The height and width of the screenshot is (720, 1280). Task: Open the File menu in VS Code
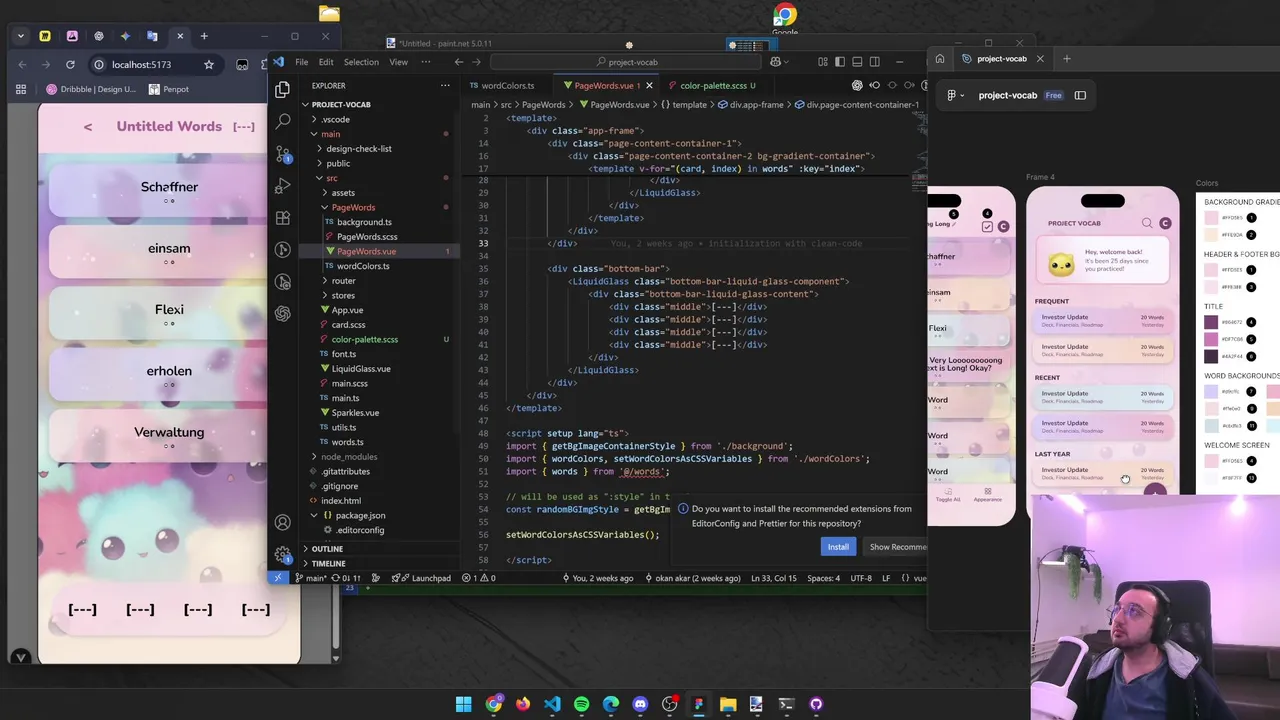(301, 62)
